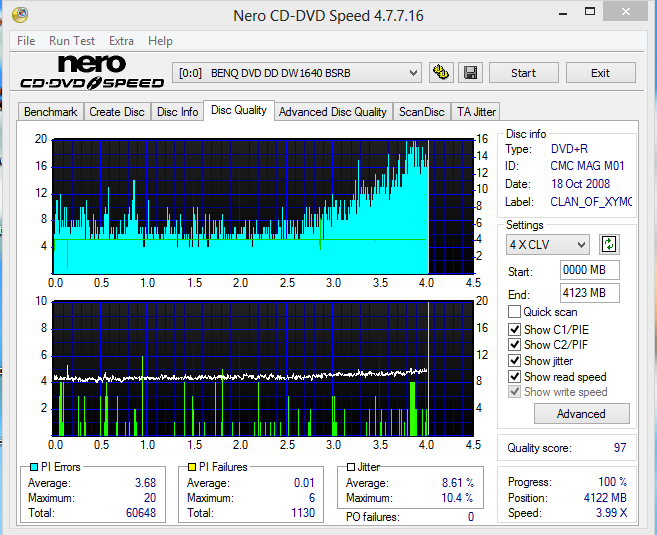Click the Position value 4122 MB
This screenshot has height=535, width=657.
605,498
